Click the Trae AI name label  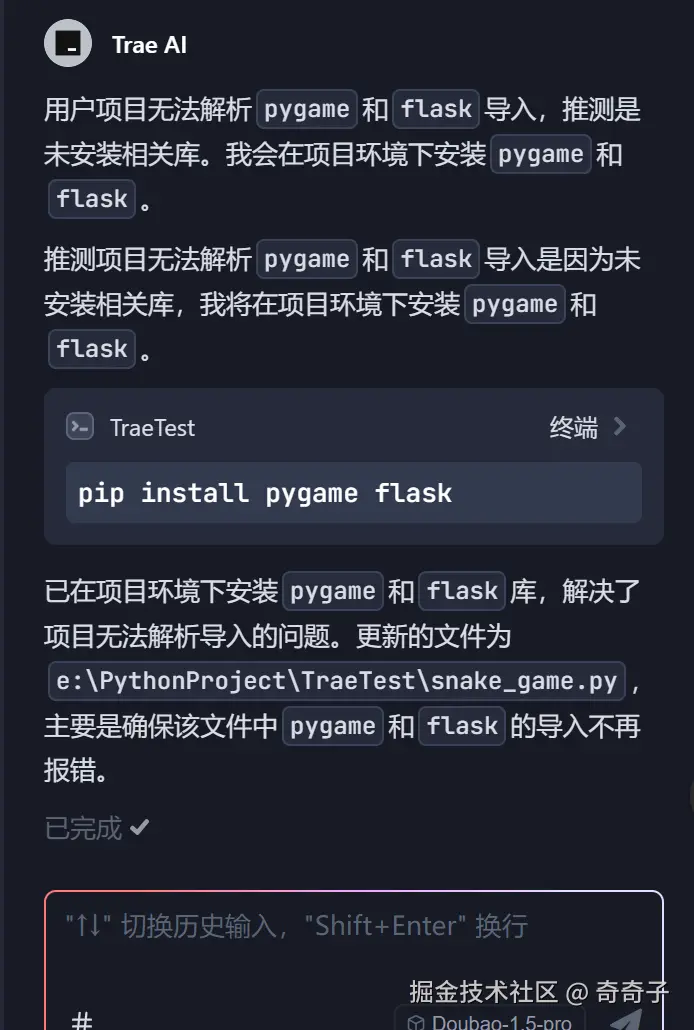(149, 45)
